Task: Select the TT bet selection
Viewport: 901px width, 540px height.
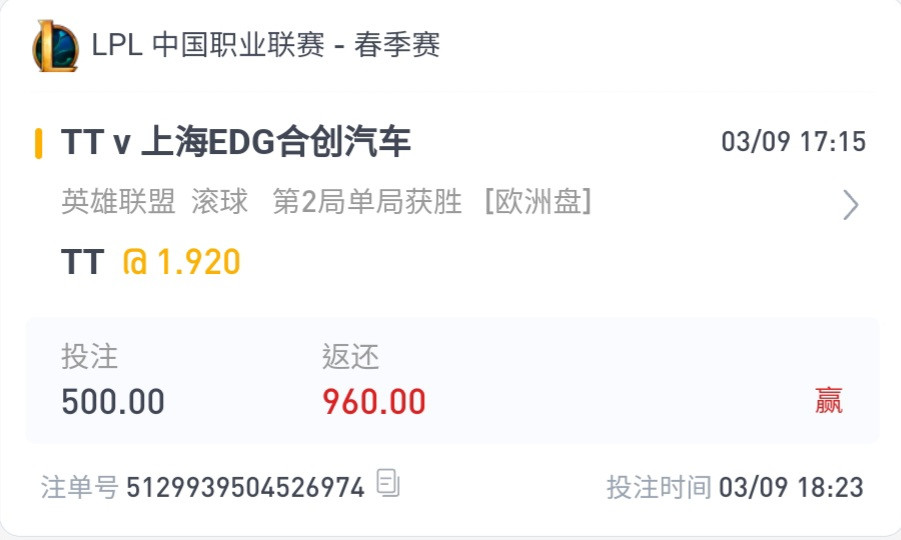Action: (x=83, y=262)
